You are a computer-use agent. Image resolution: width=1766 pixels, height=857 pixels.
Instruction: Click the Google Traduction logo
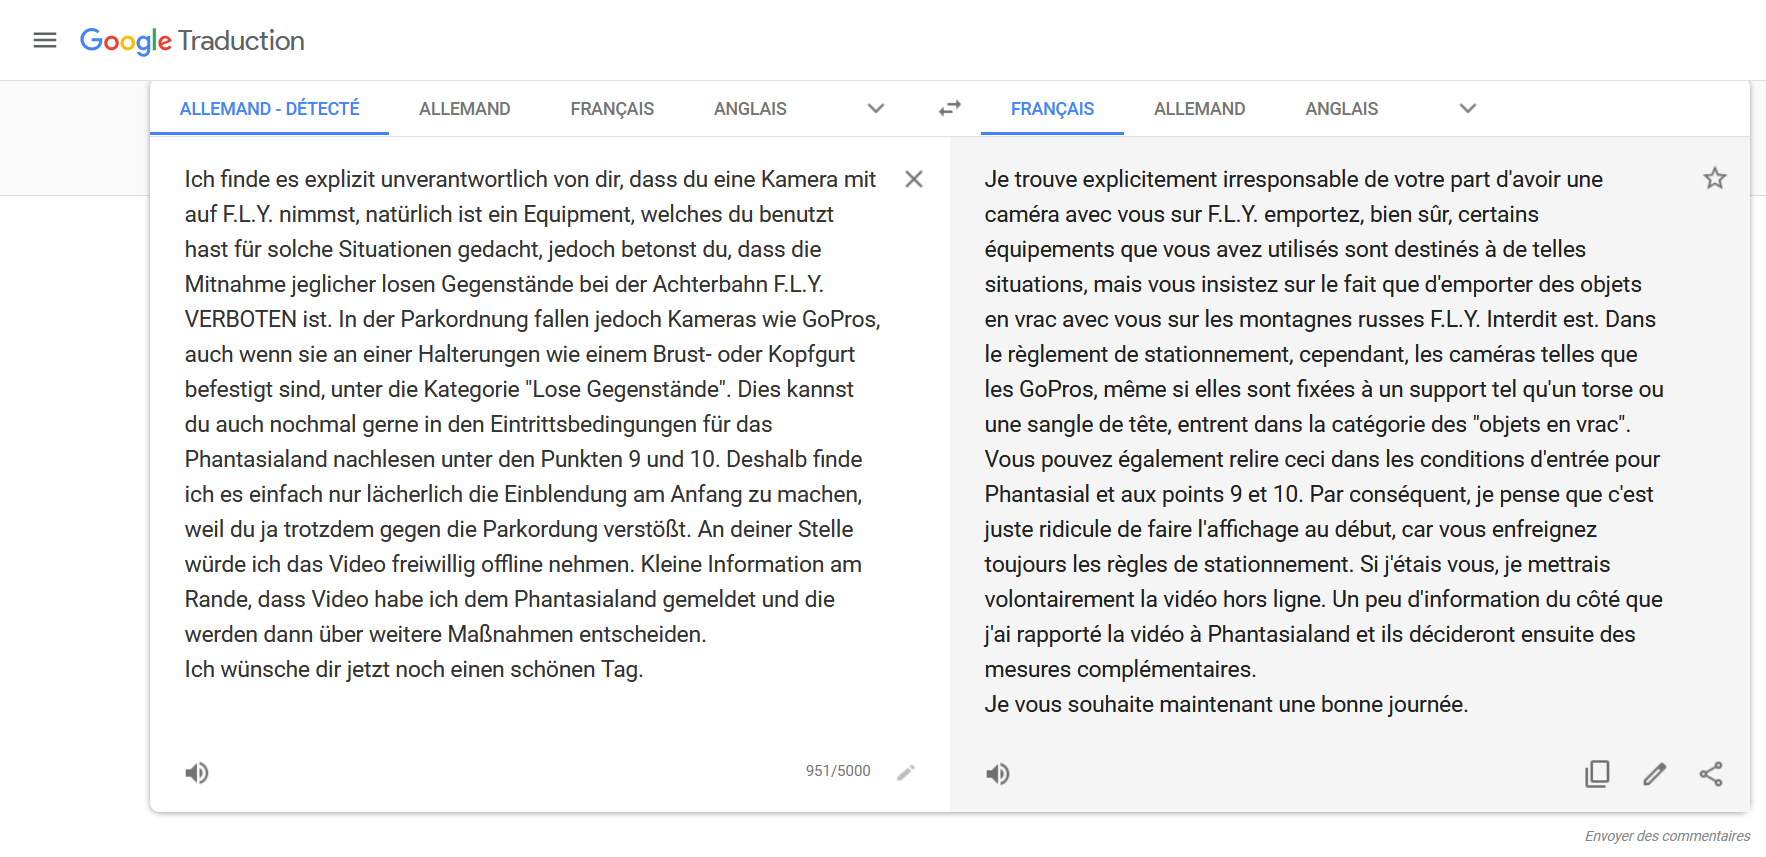pyautogui.click(x=192, y=41)
